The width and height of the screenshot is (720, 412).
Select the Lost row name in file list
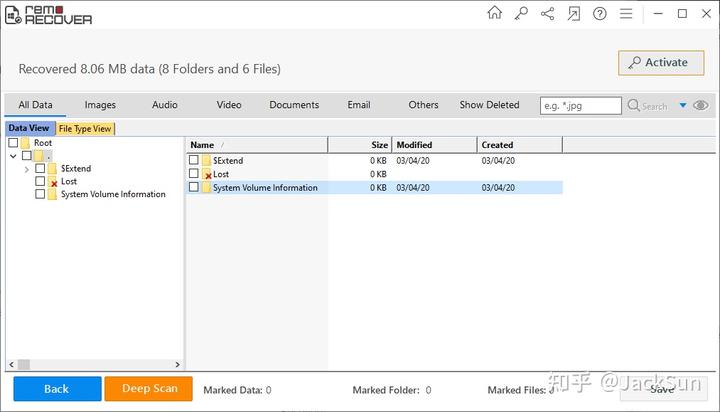(221, 174)
